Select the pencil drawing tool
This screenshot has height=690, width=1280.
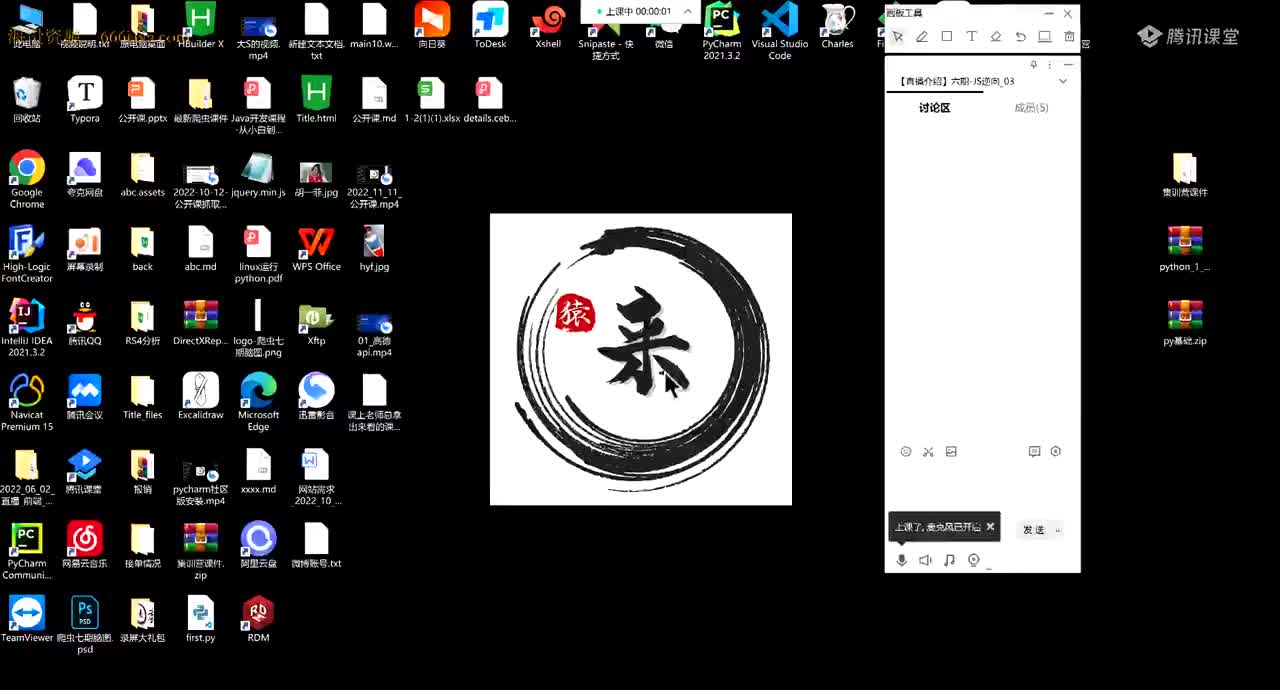pyautogui.click(x=922, y=37)
